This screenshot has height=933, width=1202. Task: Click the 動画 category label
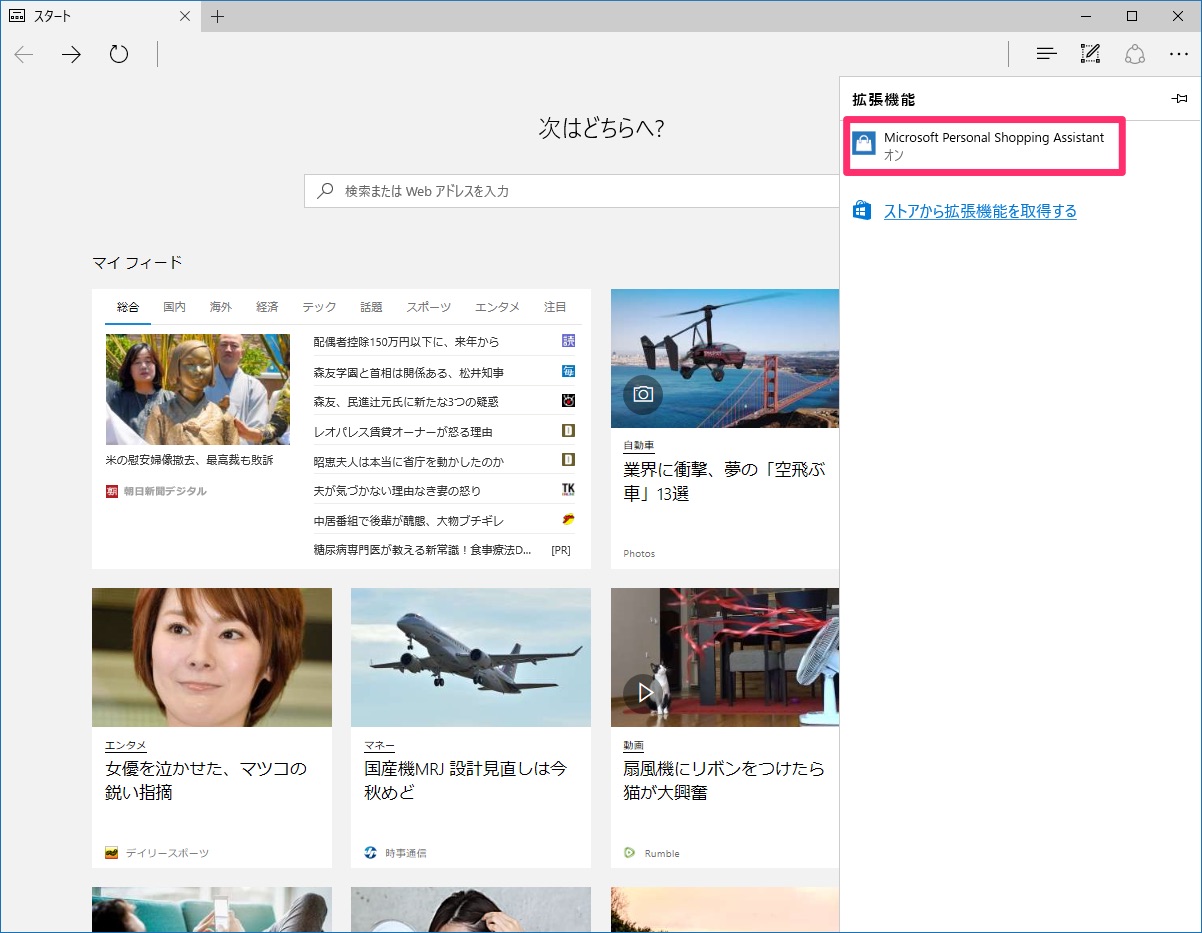(633, 745)
